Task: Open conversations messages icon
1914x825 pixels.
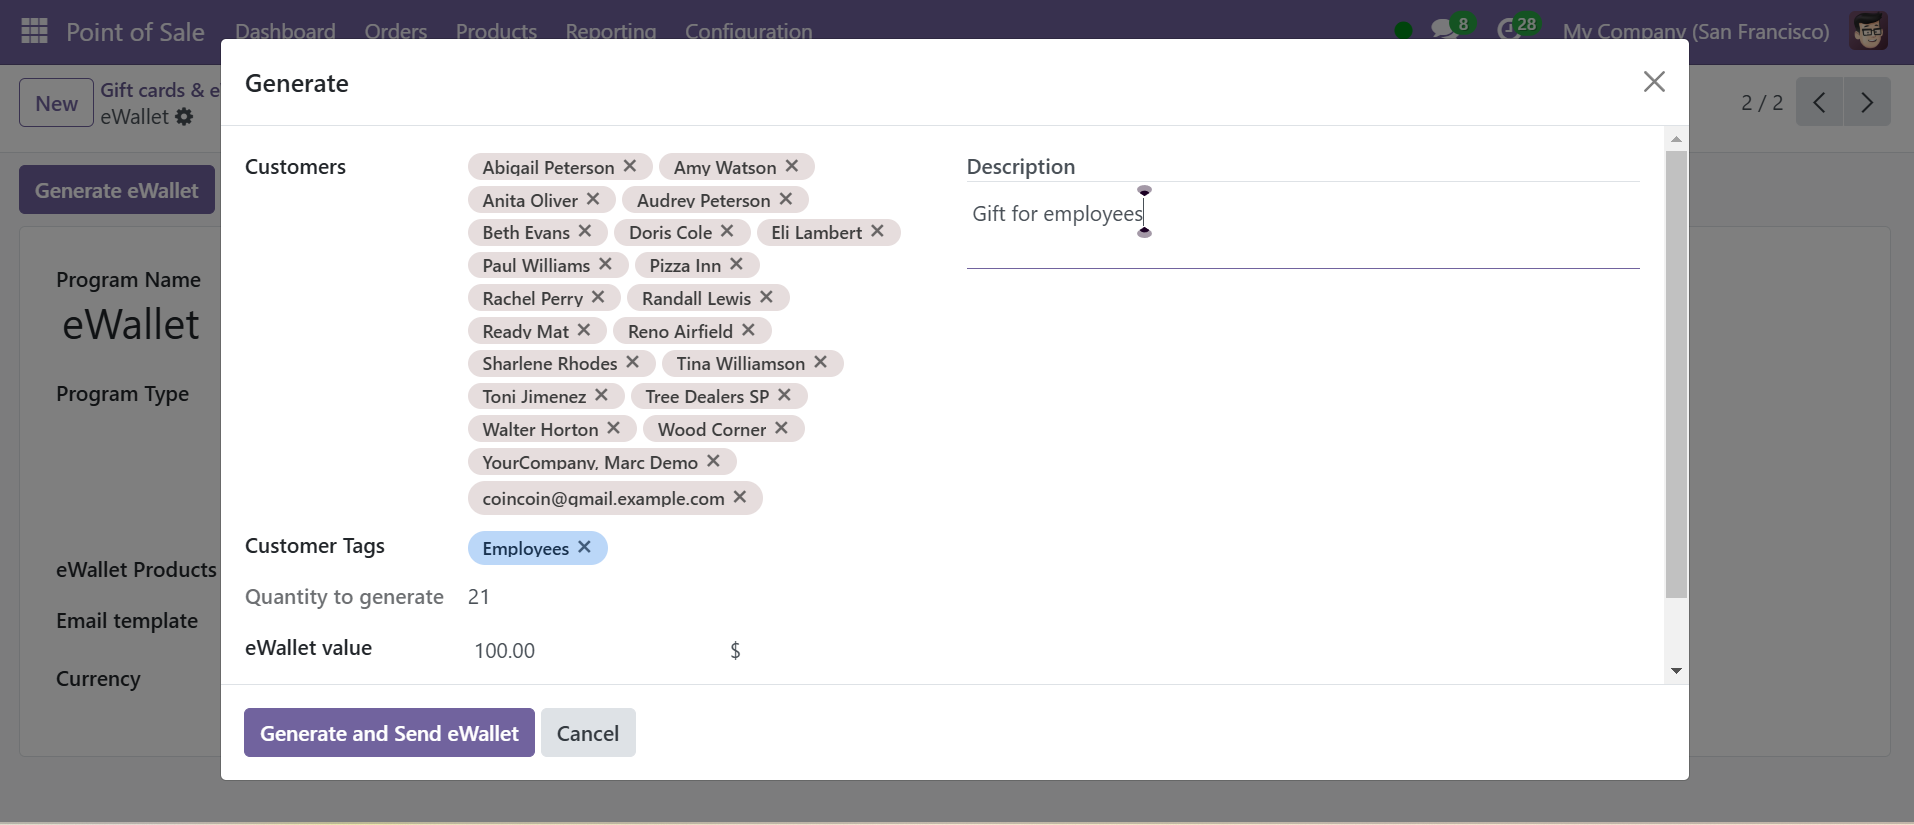Action: pos(1444,30)
